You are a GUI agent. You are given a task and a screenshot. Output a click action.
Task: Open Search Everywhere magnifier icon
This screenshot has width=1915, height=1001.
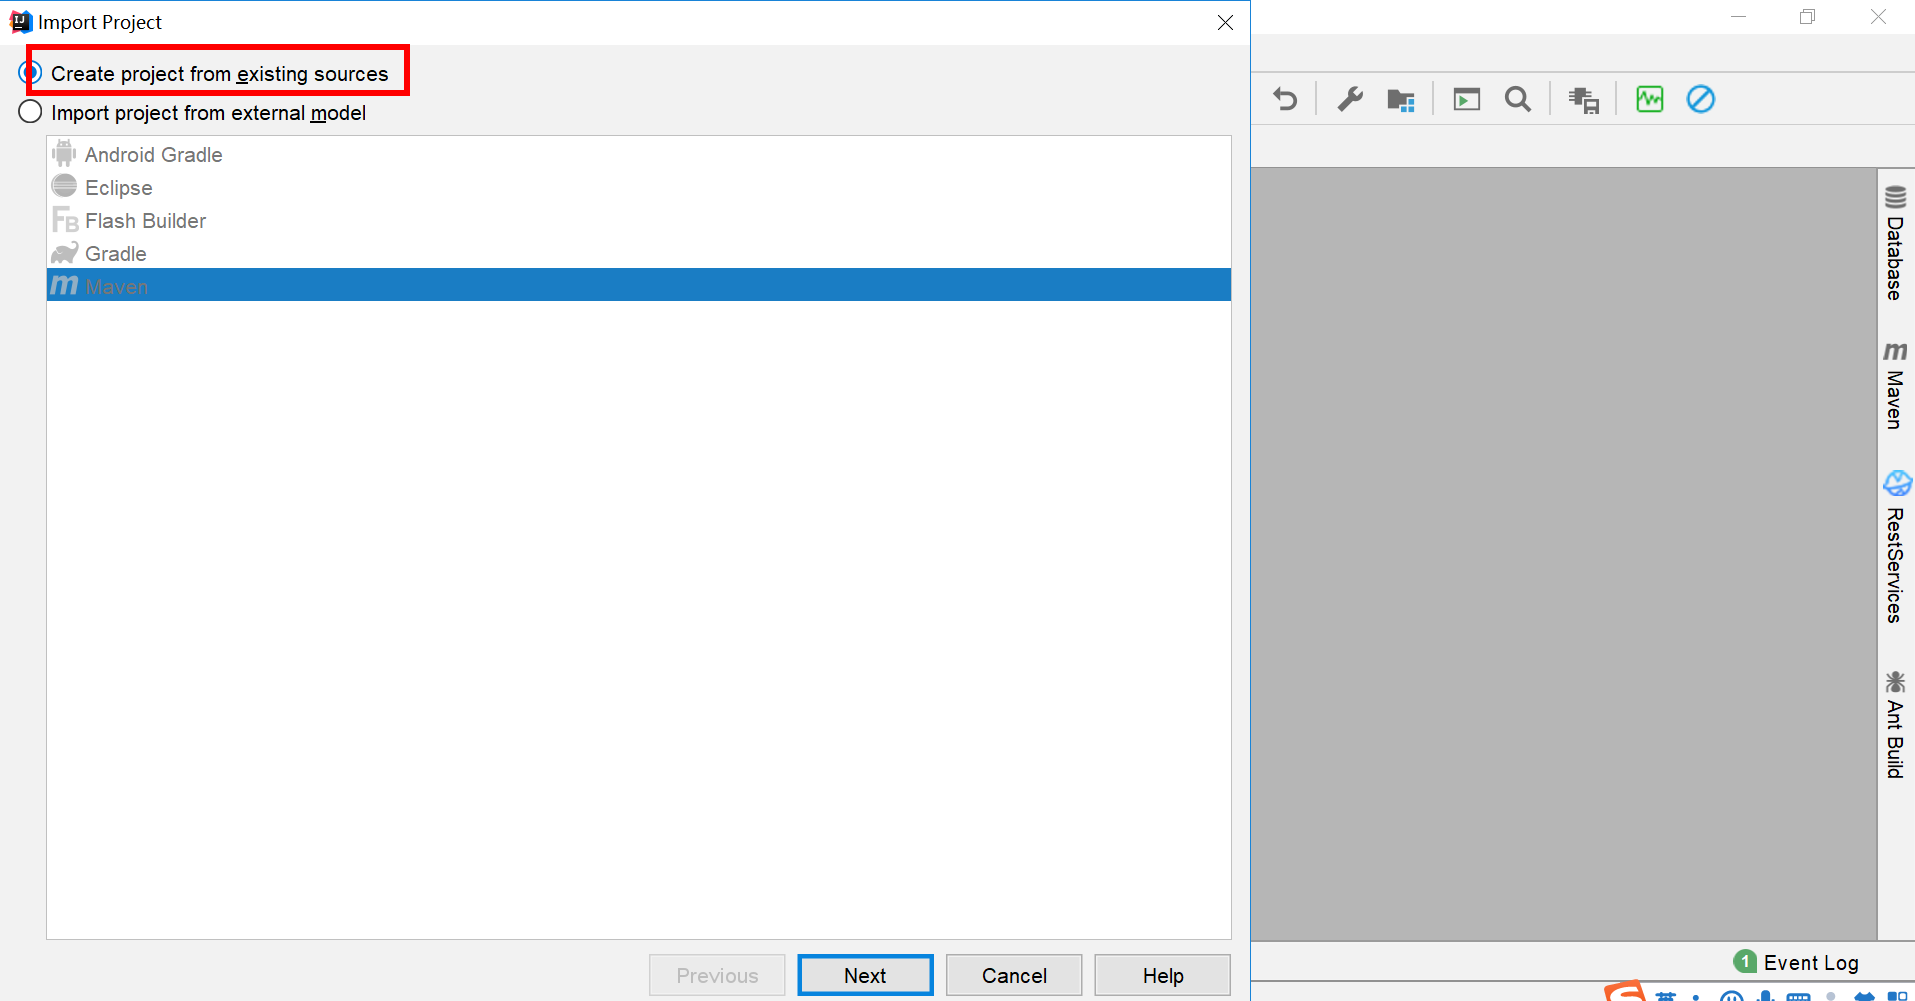point(1518,99)
